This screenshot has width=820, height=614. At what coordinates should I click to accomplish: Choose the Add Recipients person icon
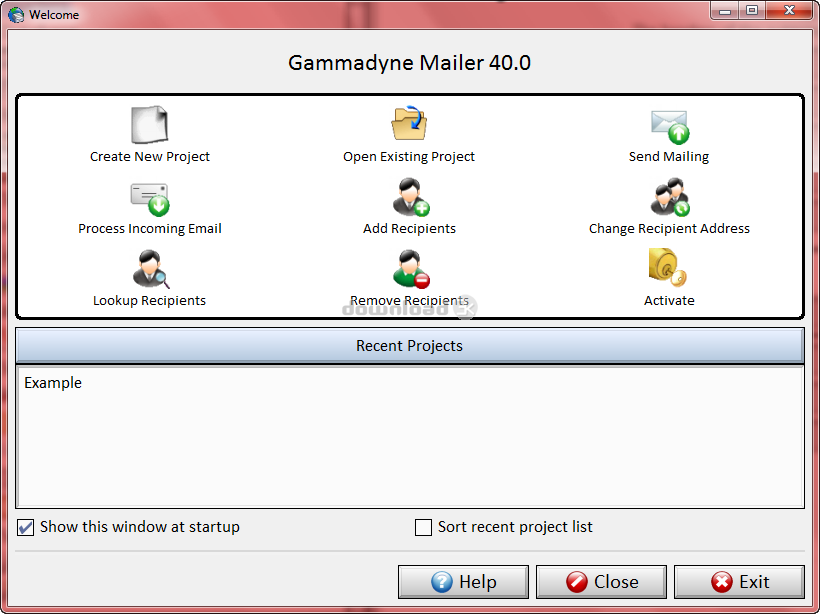pos(411,197)
